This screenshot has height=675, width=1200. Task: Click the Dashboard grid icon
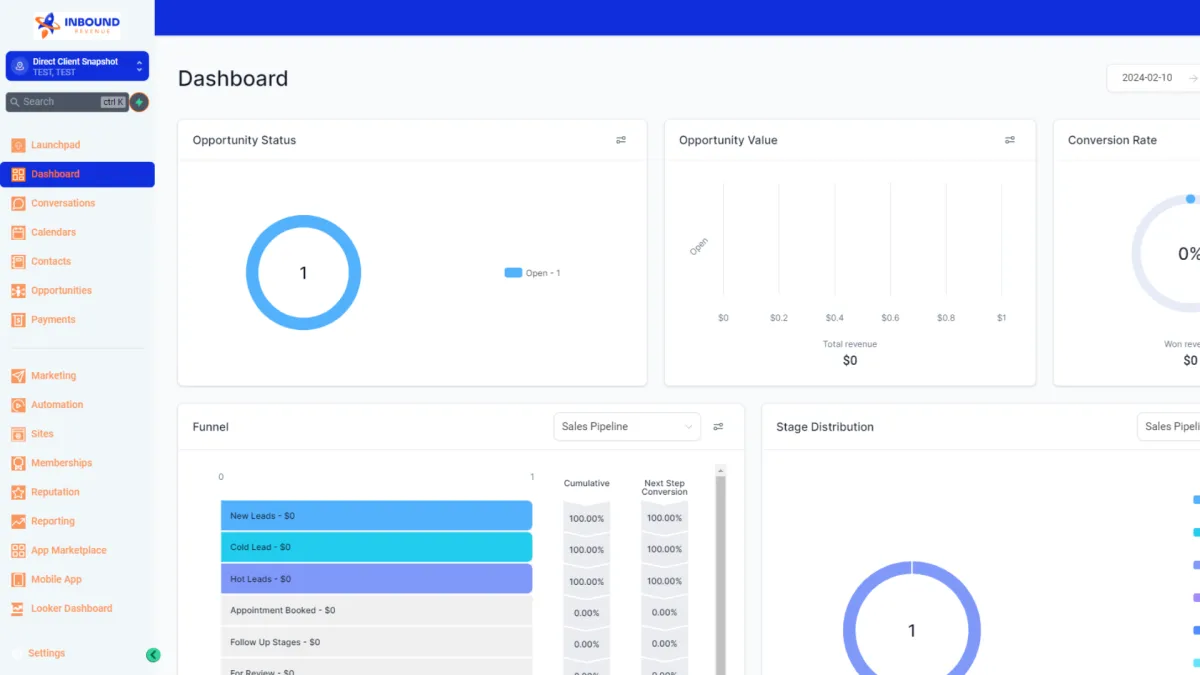[x=18, y=174]
